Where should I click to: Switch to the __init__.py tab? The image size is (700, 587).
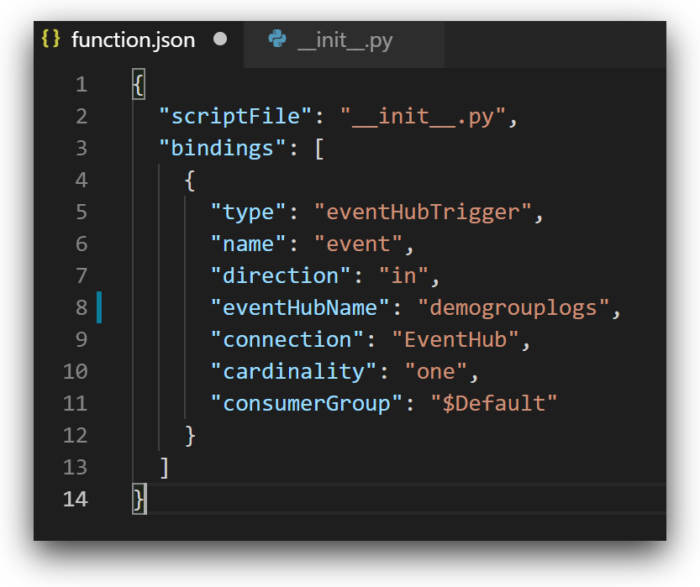click(x=344, y=41)
